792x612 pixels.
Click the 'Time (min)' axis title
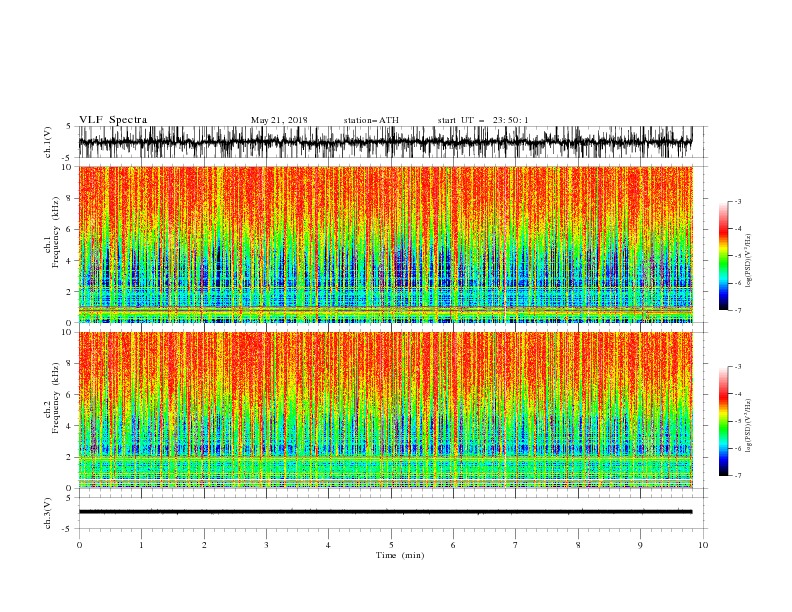click(x=400, y=555)
